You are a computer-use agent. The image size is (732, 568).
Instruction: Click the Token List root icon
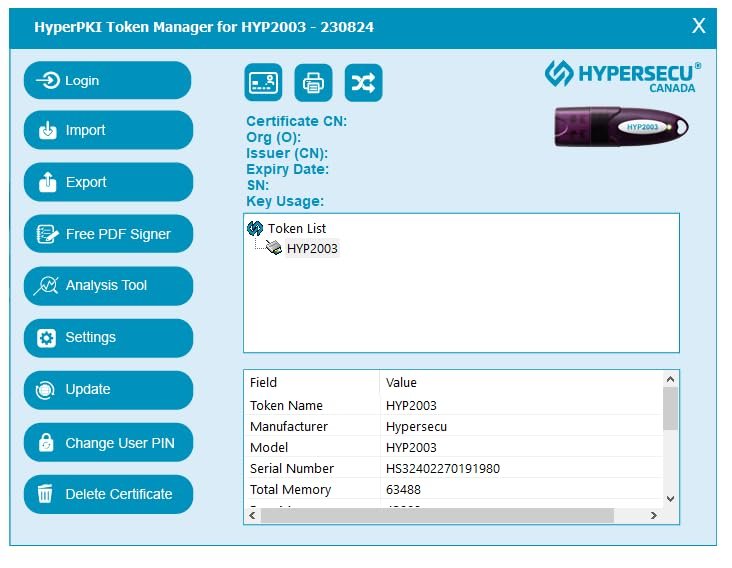(255, 229)
